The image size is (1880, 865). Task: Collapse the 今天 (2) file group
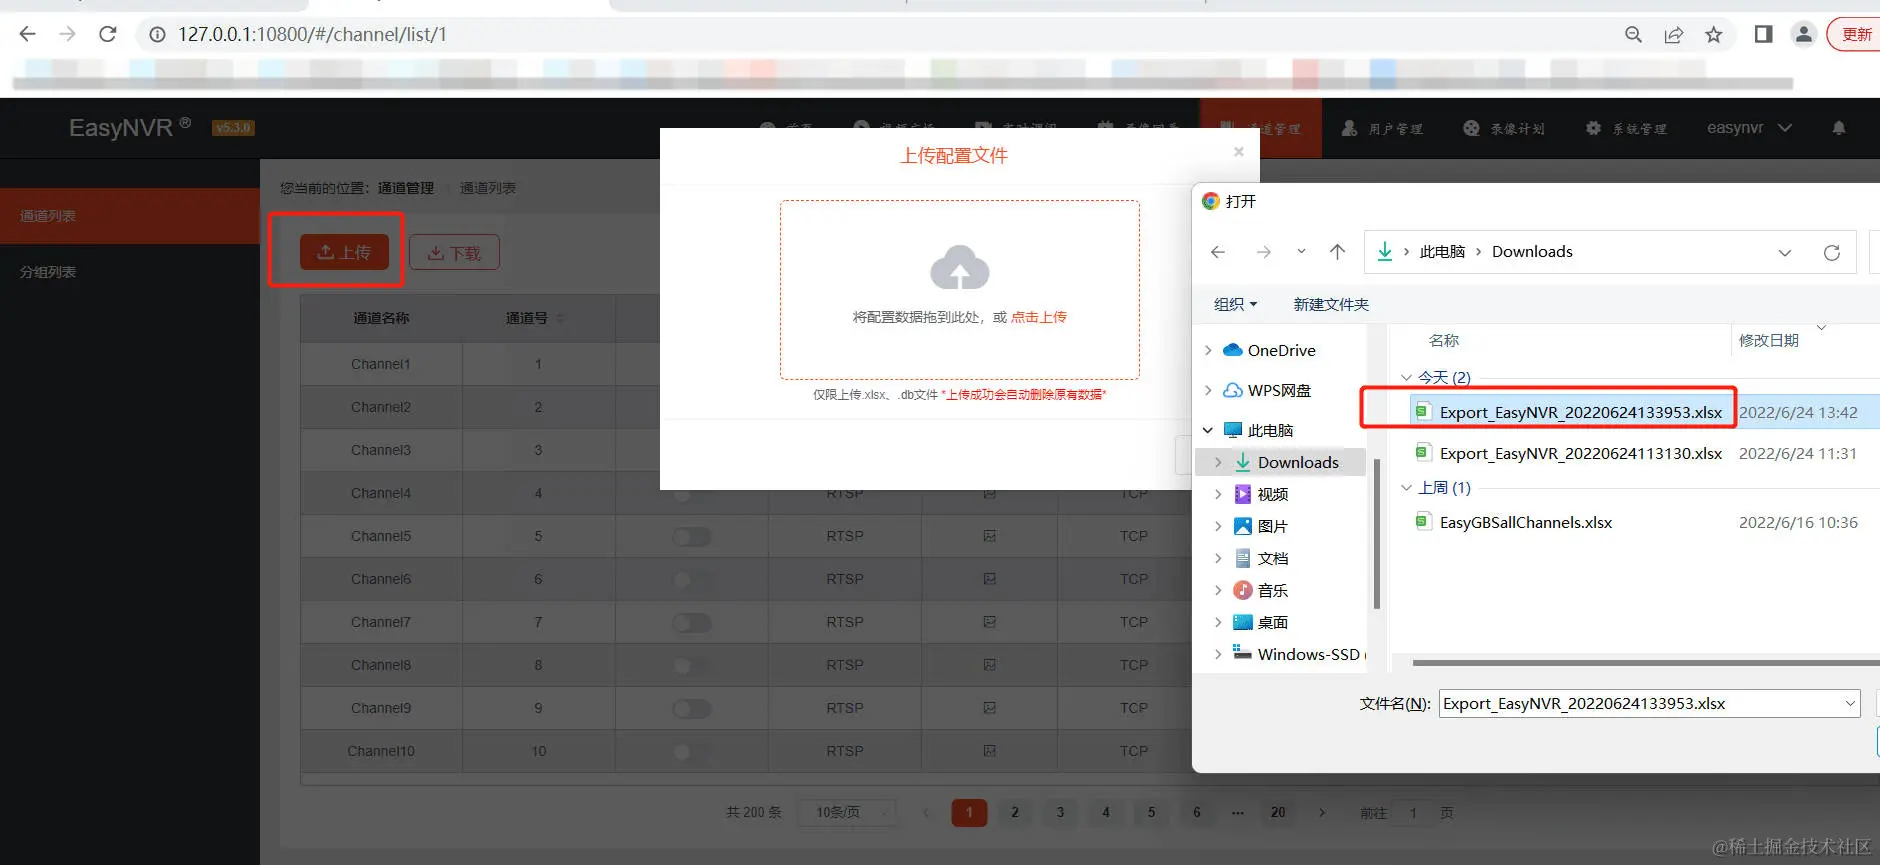[x=1406, y=377]
